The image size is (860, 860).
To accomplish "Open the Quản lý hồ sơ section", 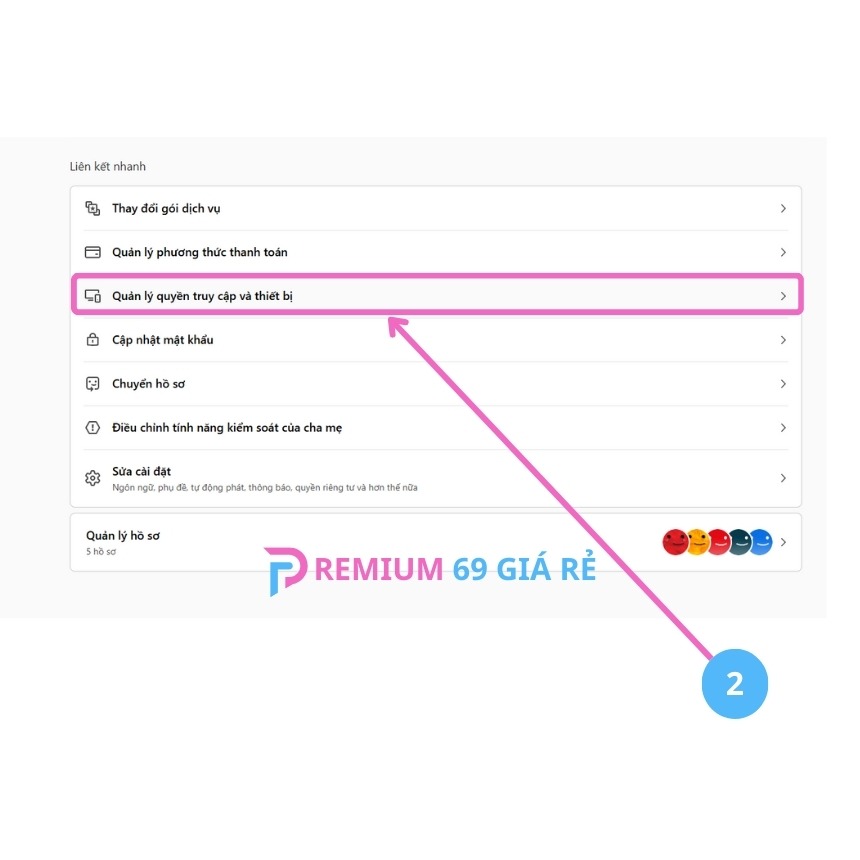I will (123, 536).
